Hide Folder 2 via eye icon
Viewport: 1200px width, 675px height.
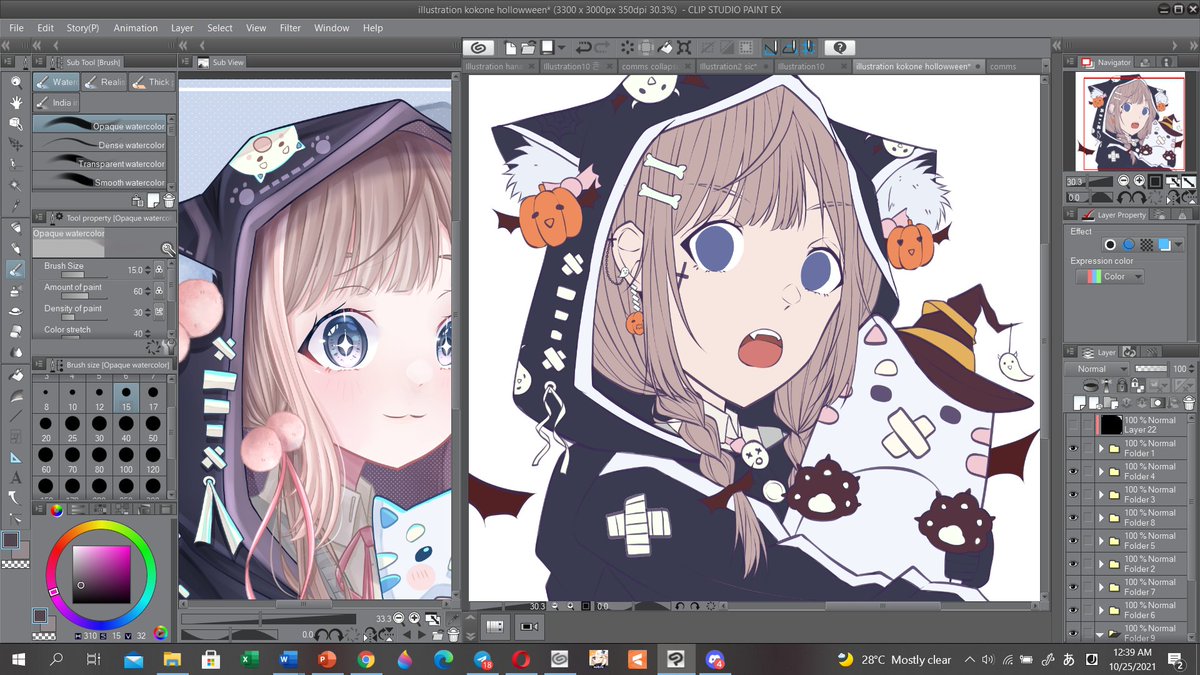pyautogui.click(x=1073, y=564)
